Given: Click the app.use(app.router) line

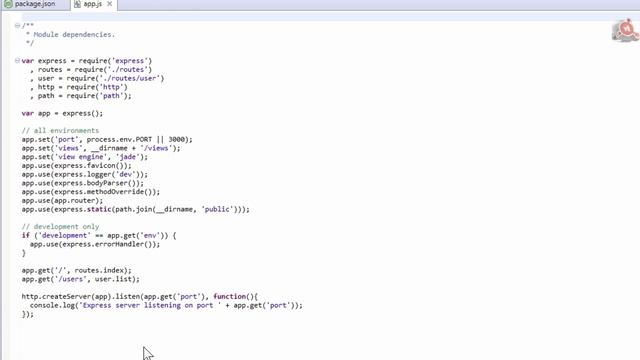Looking at the screenshot, I should point(62,200).
